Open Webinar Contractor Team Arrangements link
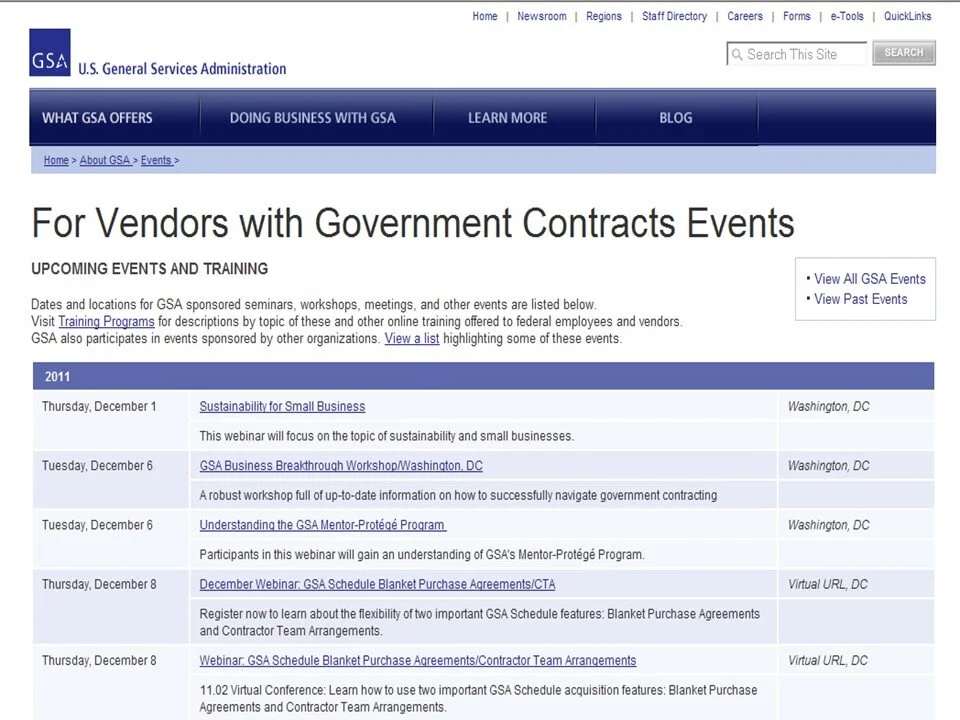Viewport: 960px width, 720px height. click(418, 661)
